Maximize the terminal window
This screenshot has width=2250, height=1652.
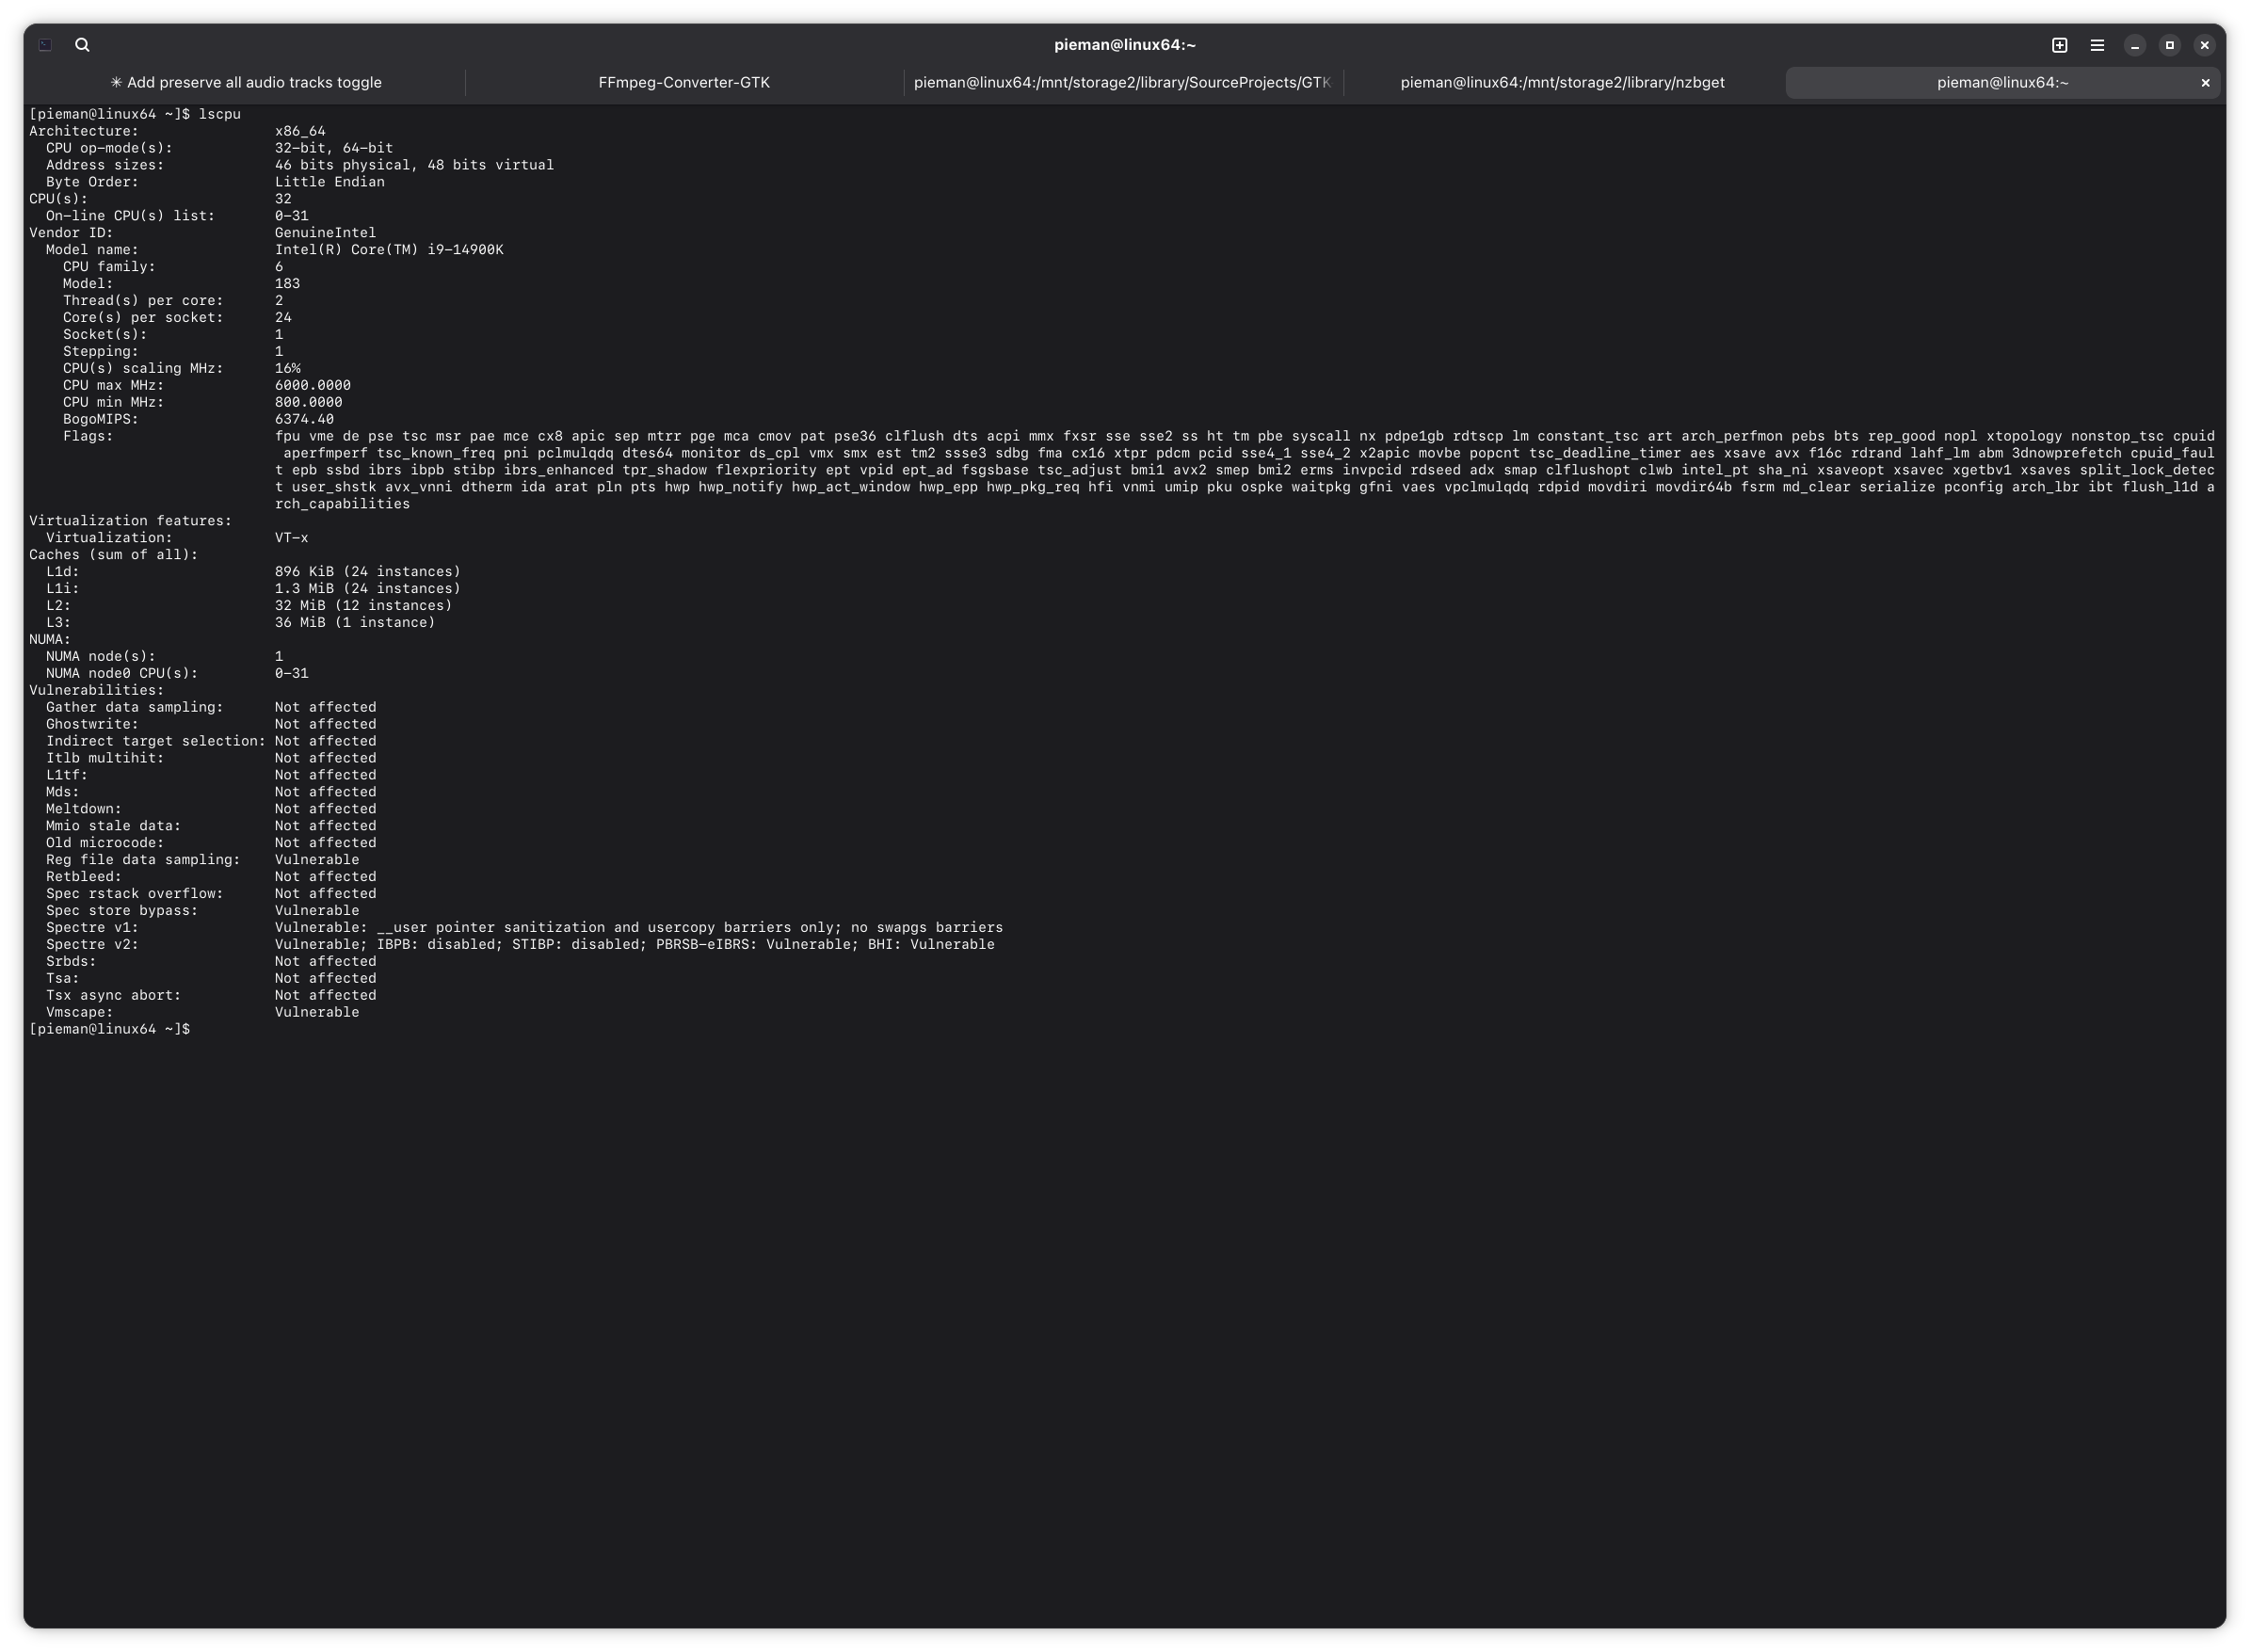tap(2169, 45)
